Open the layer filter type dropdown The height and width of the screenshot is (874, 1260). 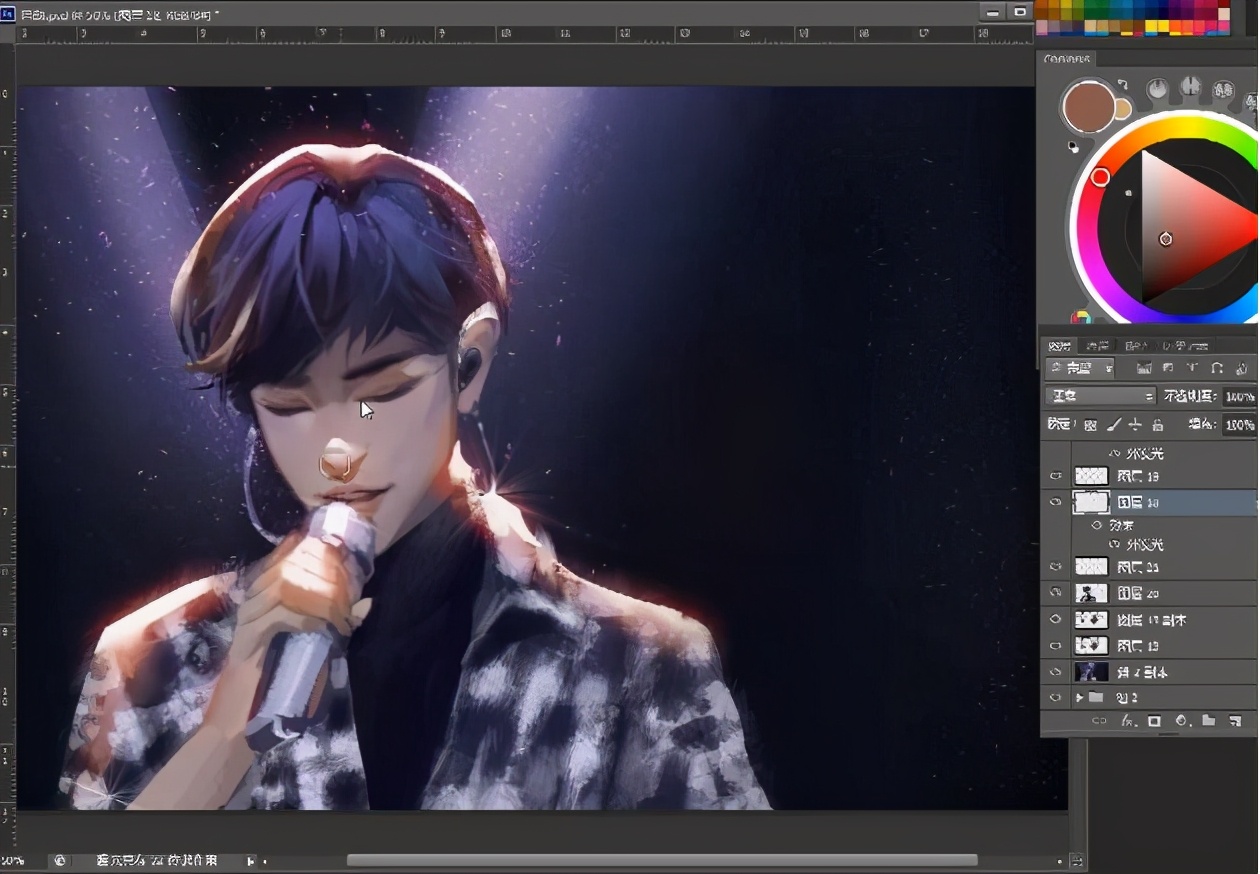point(1080,369)
